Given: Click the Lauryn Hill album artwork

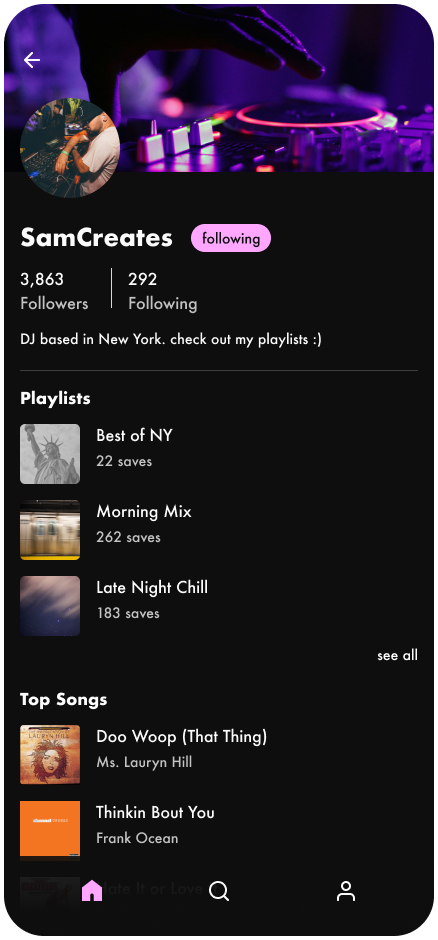Looking at the screenshot, I should (50, 755).
